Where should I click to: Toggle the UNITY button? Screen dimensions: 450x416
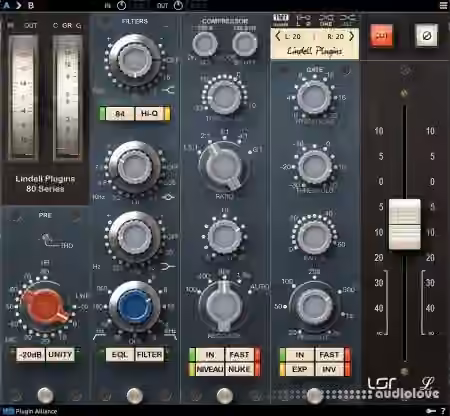60,355
